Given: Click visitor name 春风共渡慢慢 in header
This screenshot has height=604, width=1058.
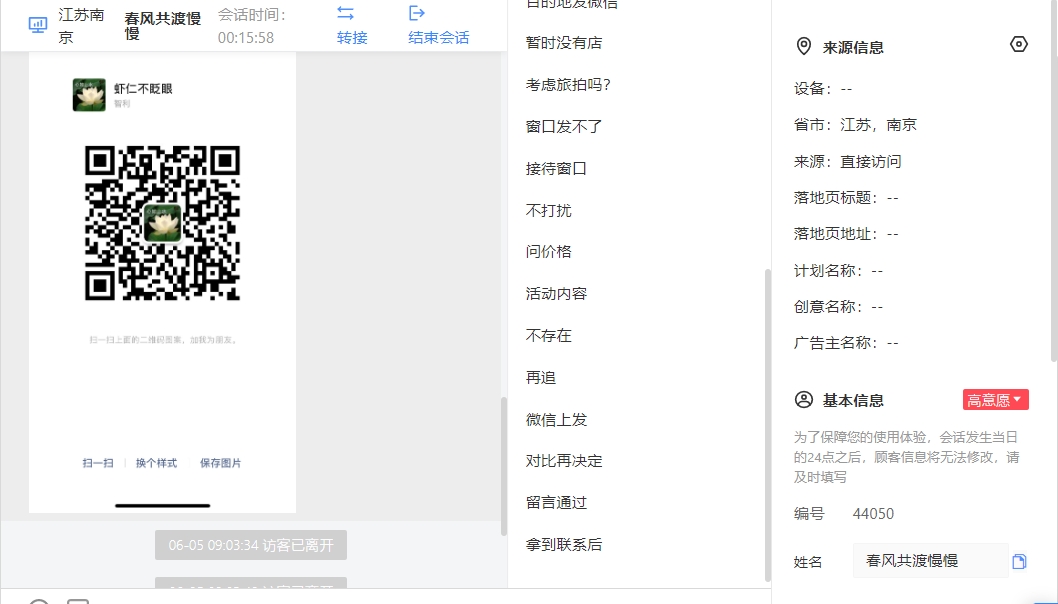Looking at the screenshot, I should point(163,26).
